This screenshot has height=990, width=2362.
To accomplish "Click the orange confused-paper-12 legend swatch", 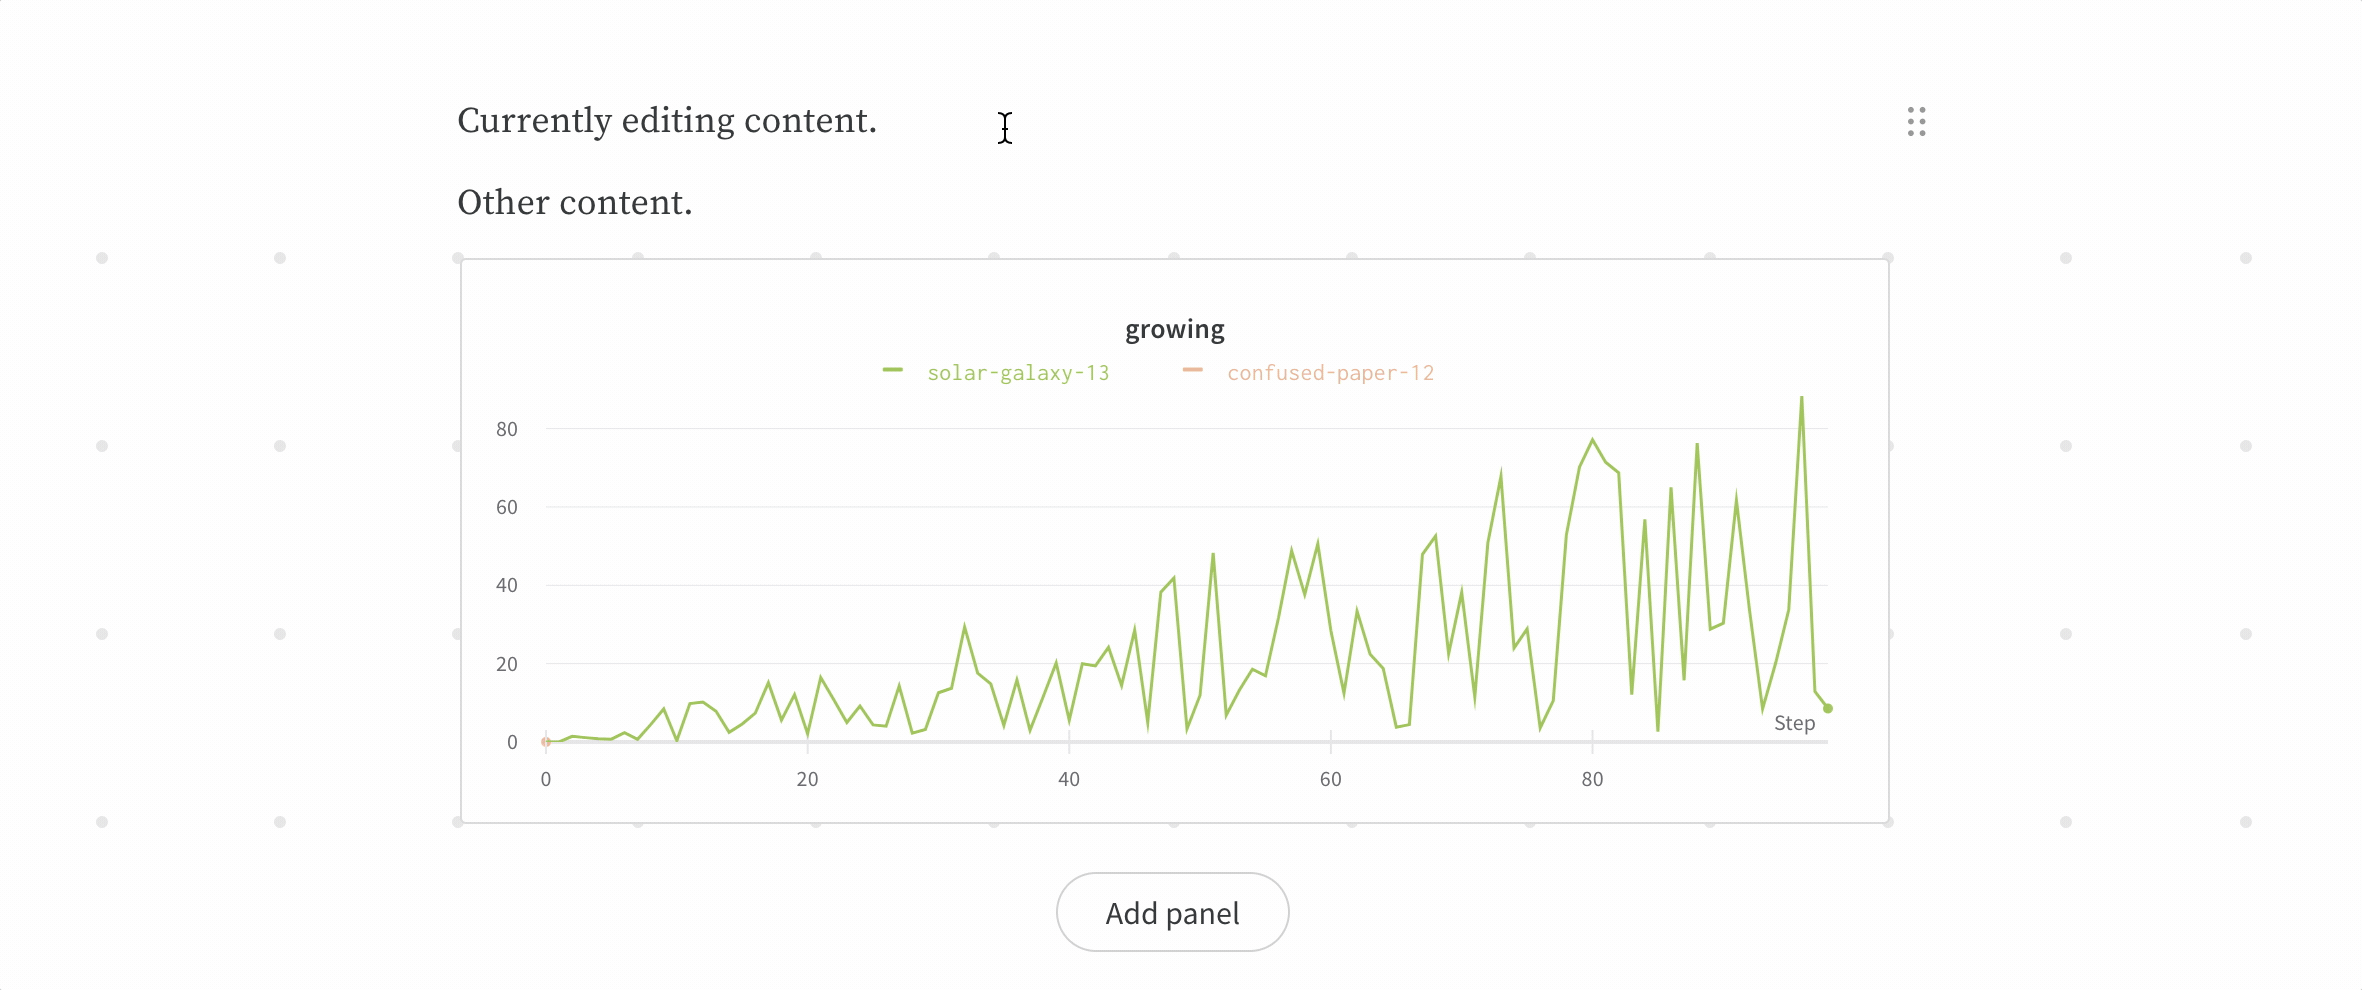I will [x=1192, y=371].
